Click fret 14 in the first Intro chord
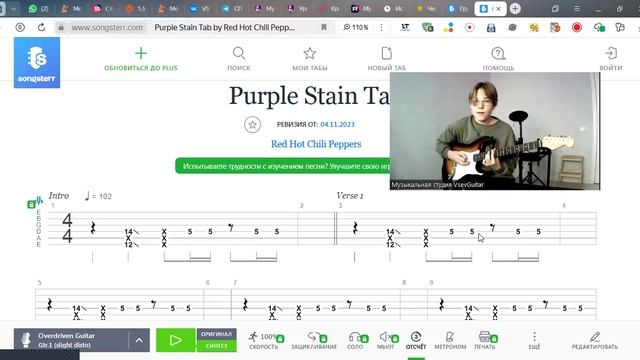The image size is (640, 360). (x=129, y=231)
